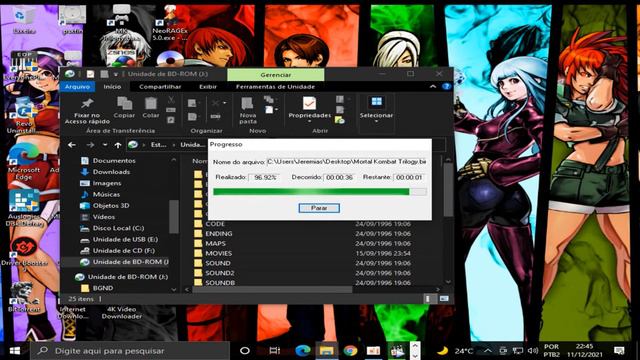Select Músicas in the navigation pane

[106, 194]
